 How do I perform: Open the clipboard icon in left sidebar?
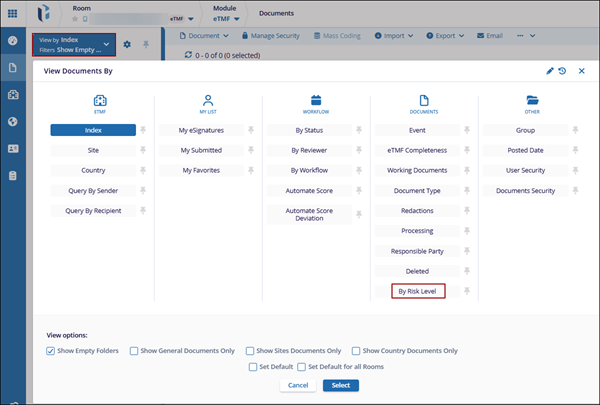(x=13, y=176)
